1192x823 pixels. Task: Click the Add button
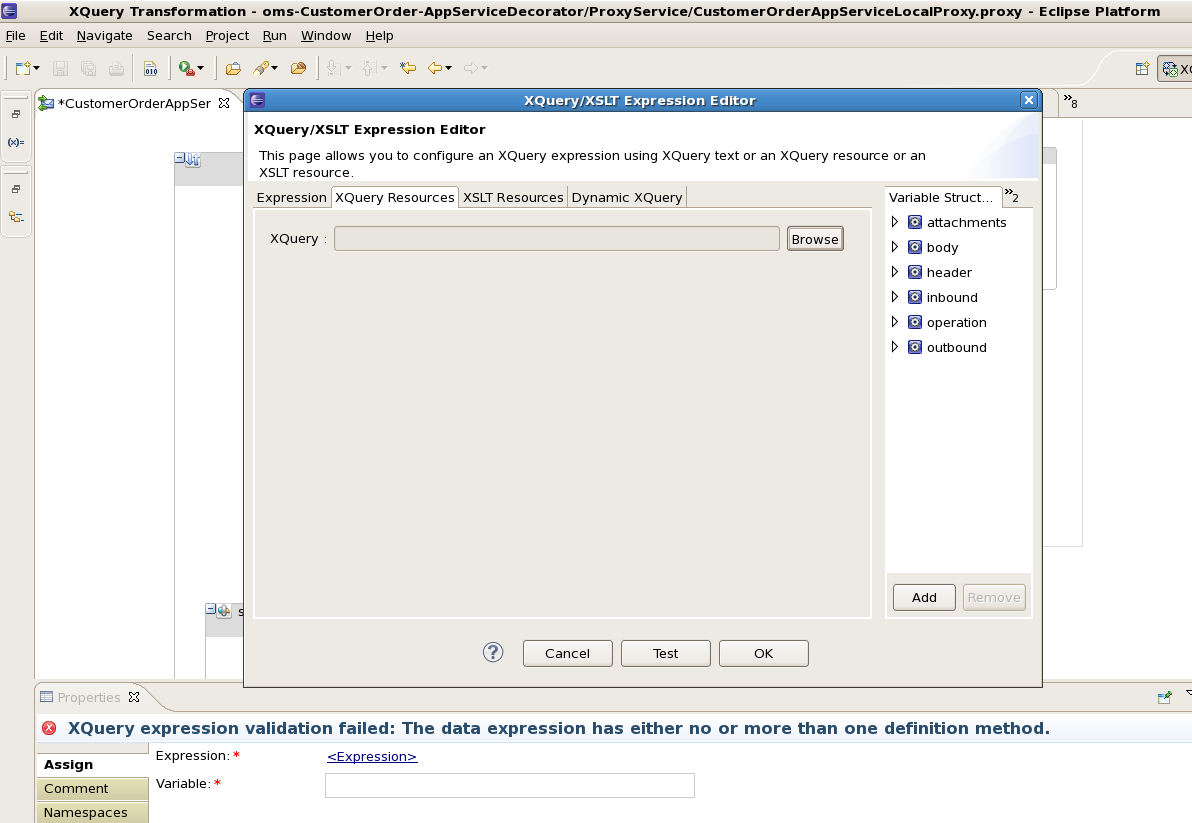pos(924,597)
